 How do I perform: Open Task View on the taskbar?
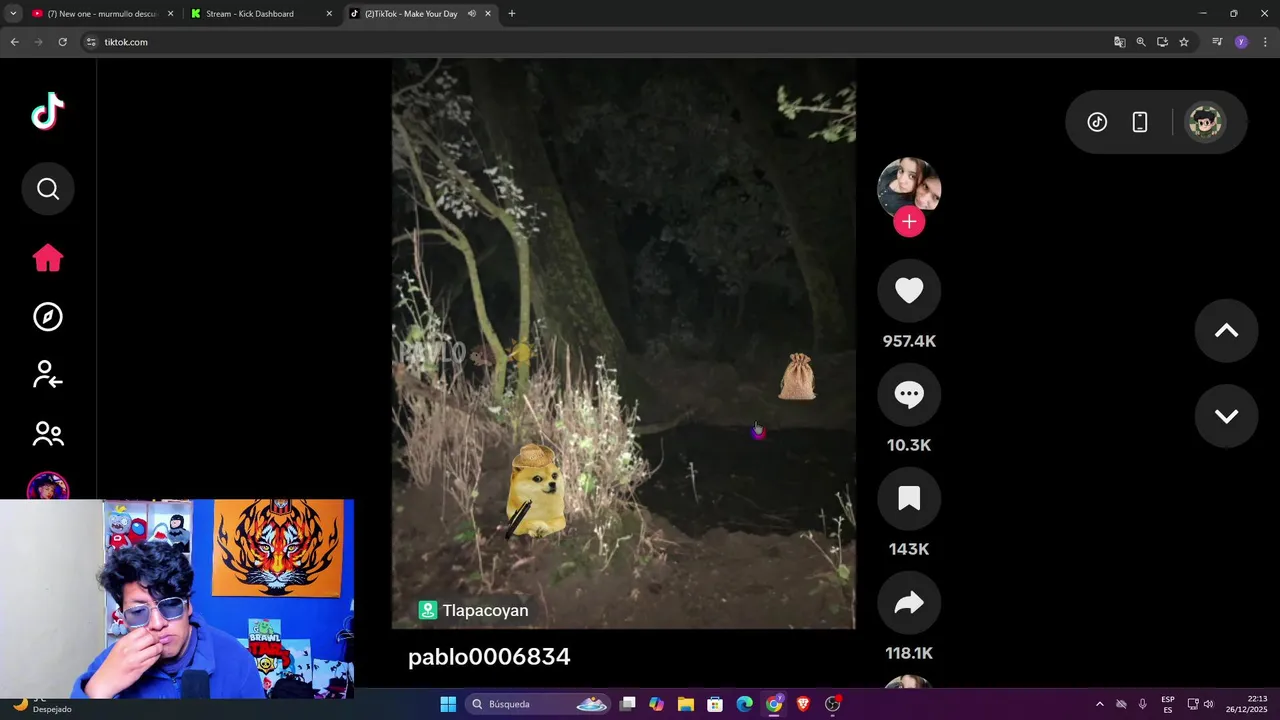[627, 704]
